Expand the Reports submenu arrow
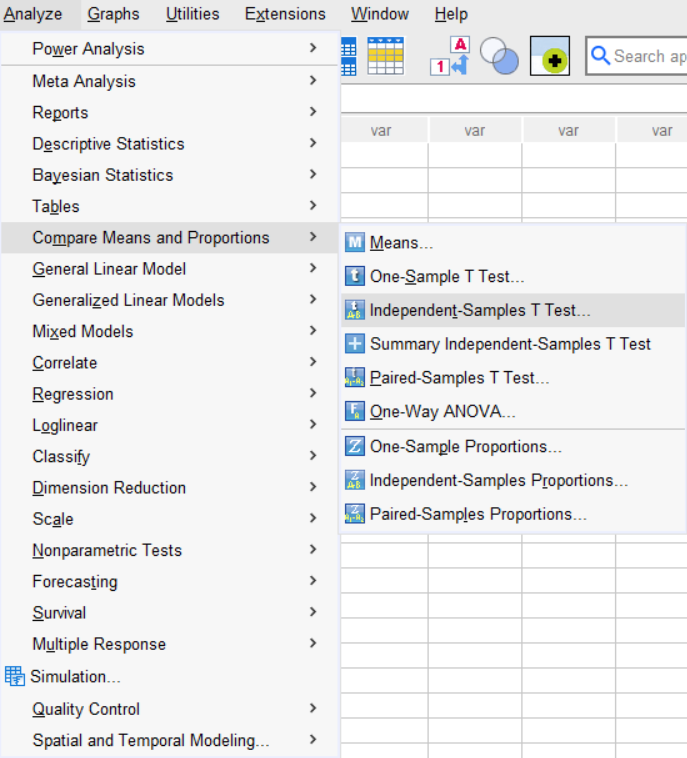687x758 pixels. click(x=313, y=112)
